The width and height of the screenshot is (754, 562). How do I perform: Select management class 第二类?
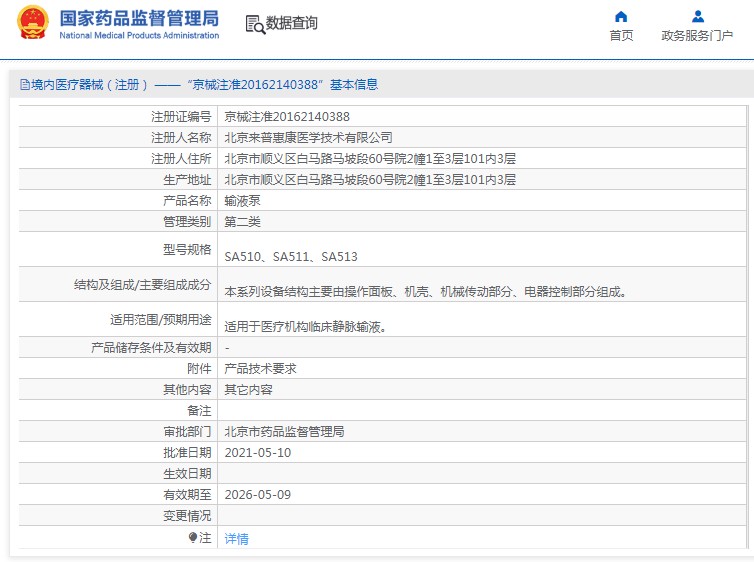click(x=242, y=222)
